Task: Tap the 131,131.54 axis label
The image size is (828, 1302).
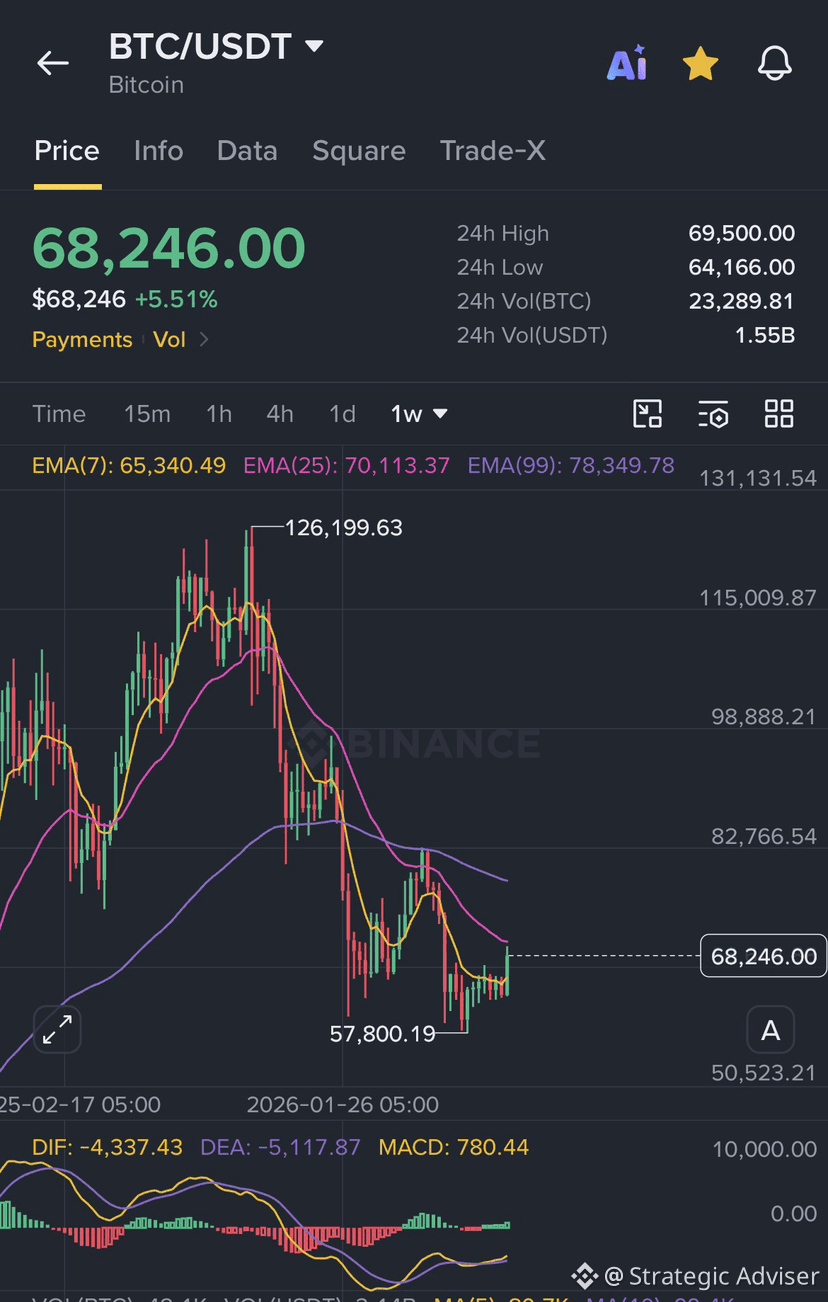Action: click(x=758, y=478)
